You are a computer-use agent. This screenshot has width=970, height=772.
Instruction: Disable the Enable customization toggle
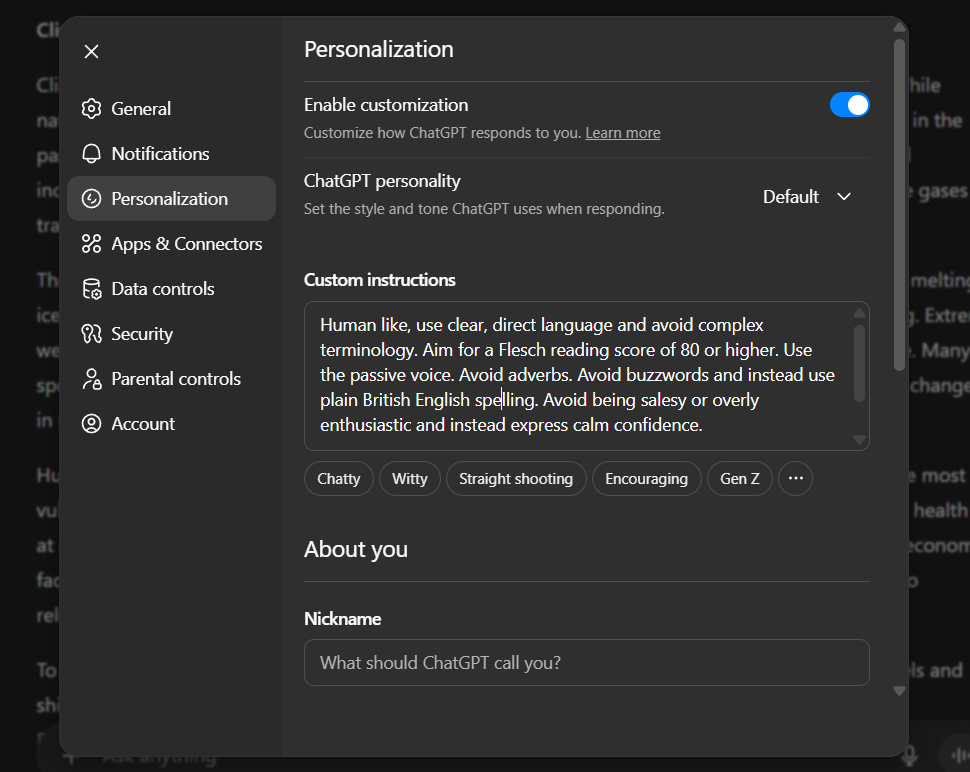pyautogui.click(x=849, y=105)
